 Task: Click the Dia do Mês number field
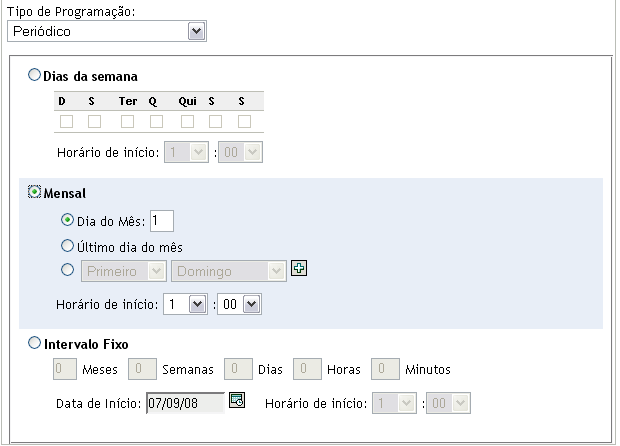coord(160,220)
